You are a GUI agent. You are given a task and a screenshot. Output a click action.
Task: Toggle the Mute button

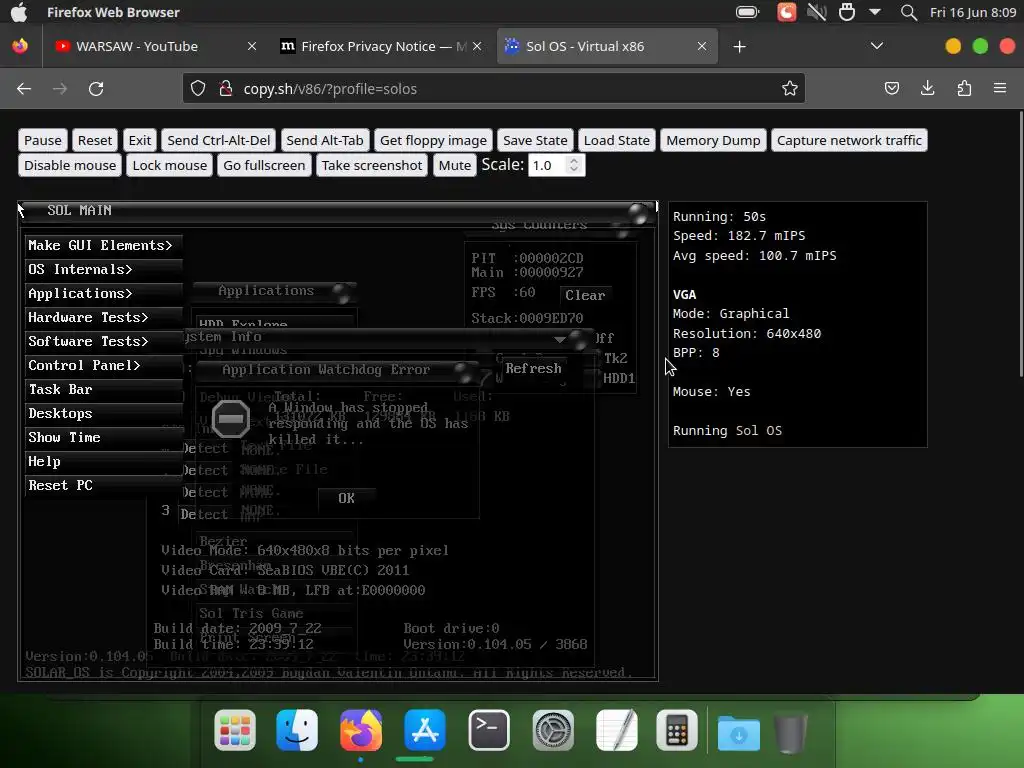point(455,165)
